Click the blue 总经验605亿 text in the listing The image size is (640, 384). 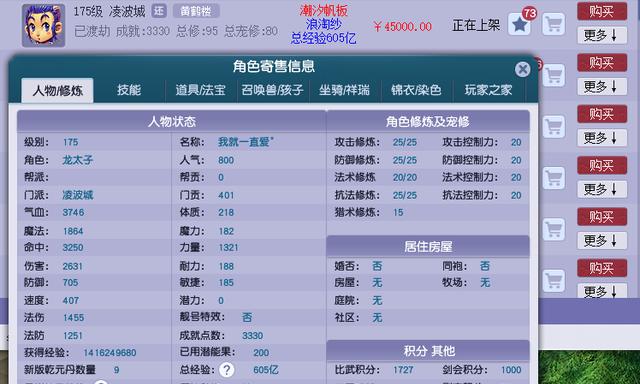click(x=324, y=38)
